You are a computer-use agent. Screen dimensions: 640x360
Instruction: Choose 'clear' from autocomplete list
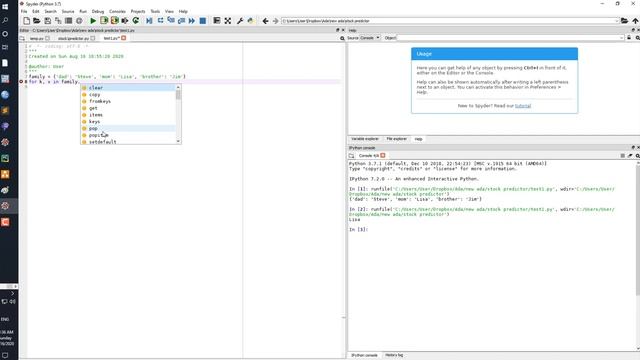tap(128, 88)
